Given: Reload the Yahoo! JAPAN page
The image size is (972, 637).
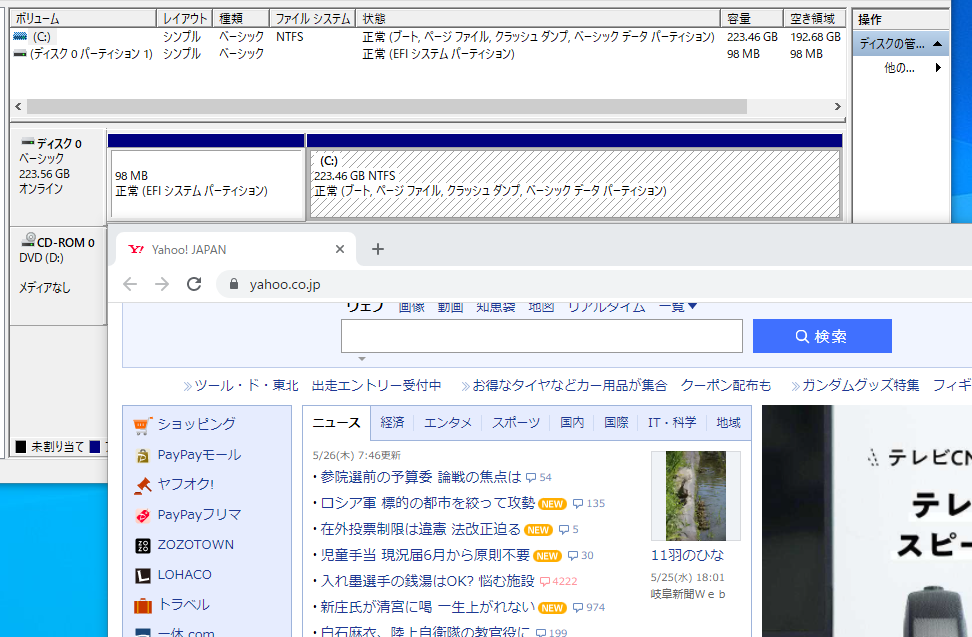Looking at the screenshot, I should [194, 284].
